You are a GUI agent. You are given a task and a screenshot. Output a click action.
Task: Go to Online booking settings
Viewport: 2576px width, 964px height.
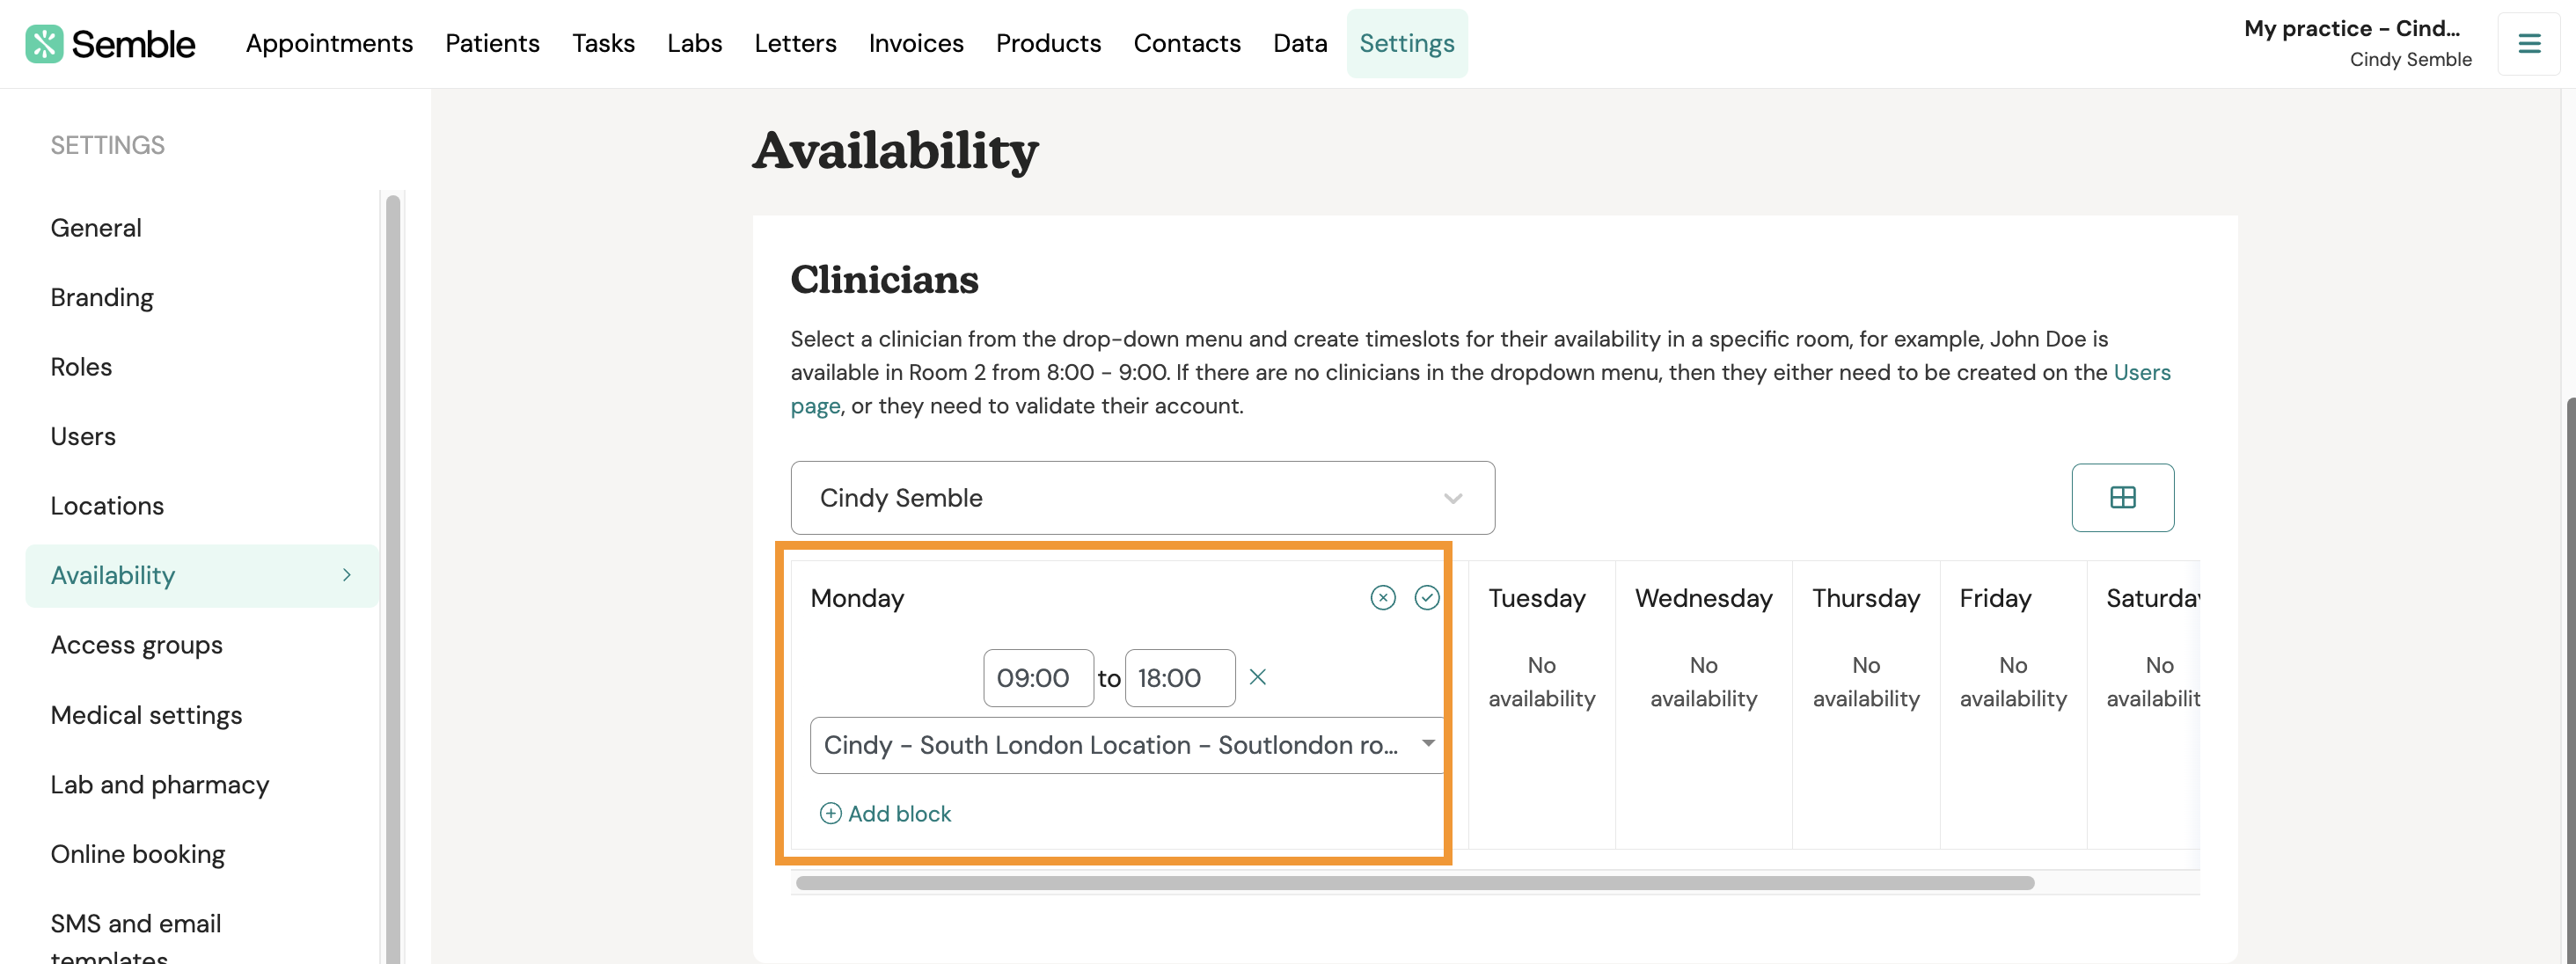point(138,854)
